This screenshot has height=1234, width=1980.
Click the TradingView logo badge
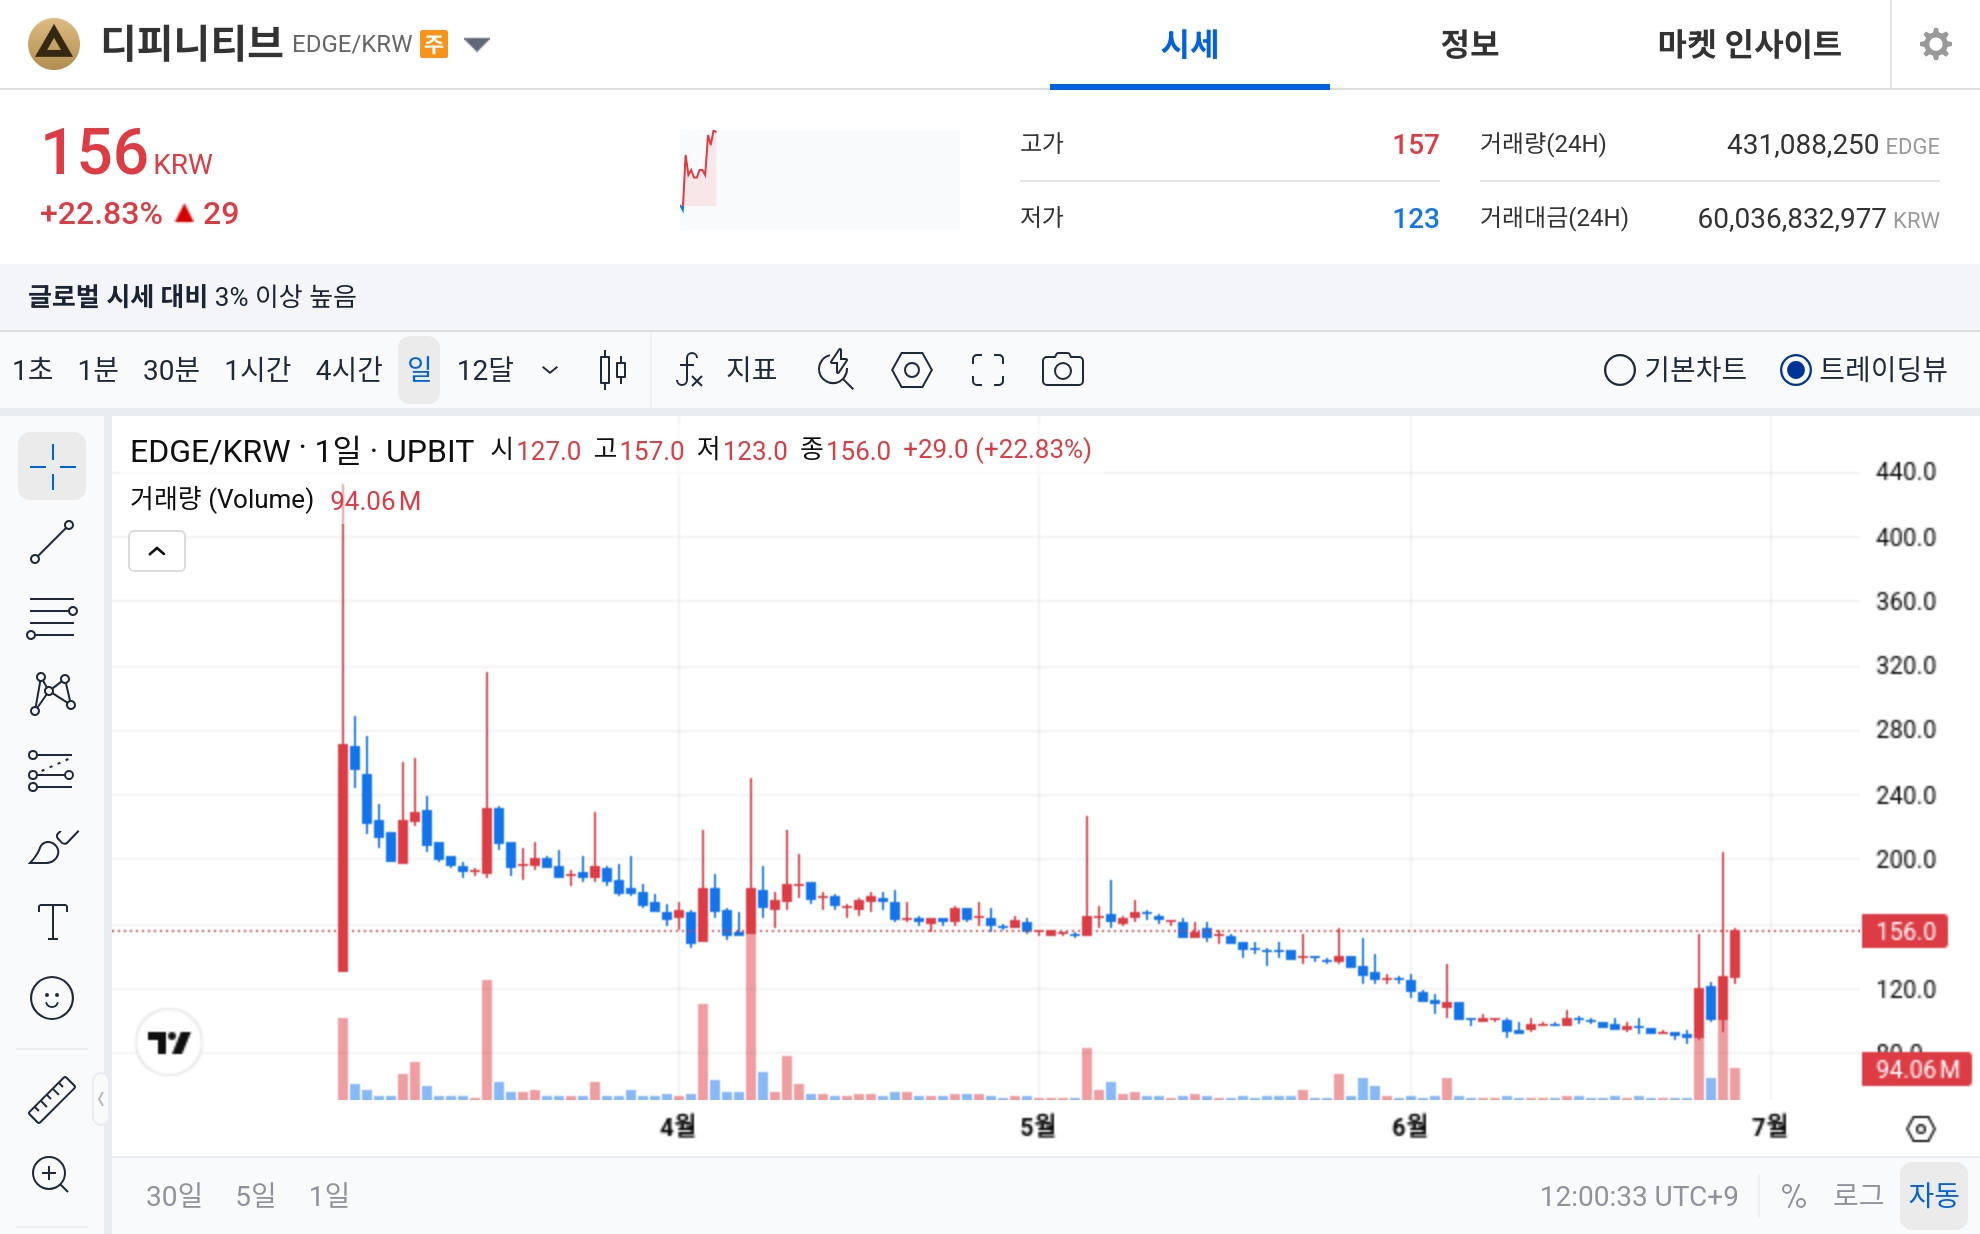(x=169, y=1042)
